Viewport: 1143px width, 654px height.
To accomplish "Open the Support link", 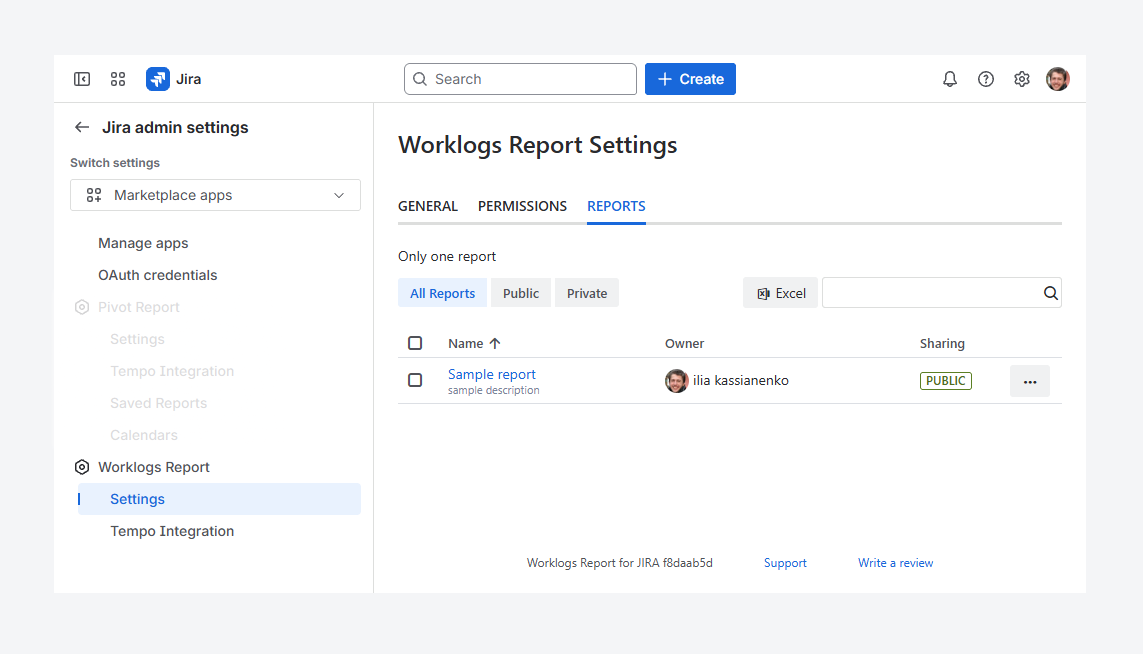I will coord(785,563).
